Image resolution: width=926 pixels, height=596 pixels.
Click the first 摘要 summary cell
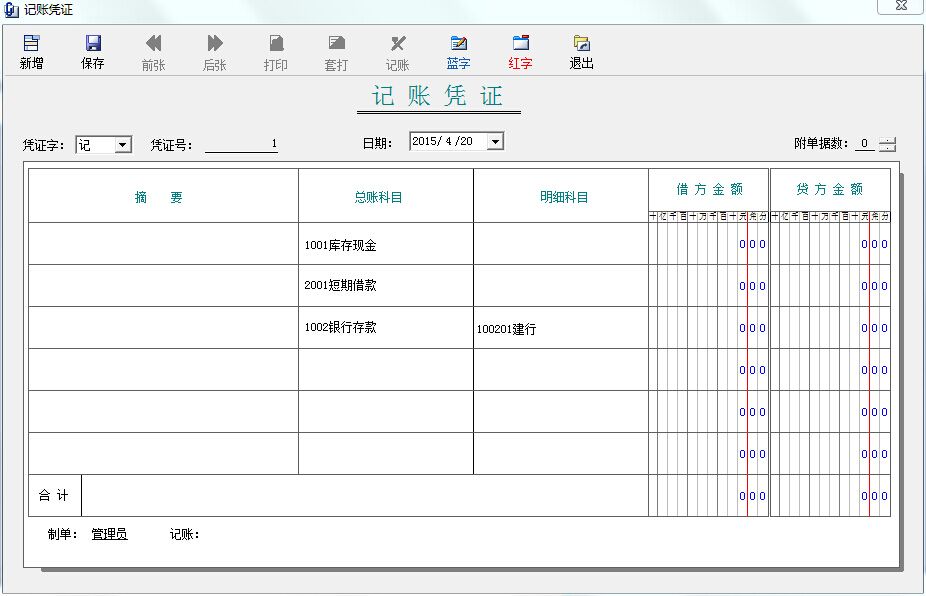[x=162, y=242]
